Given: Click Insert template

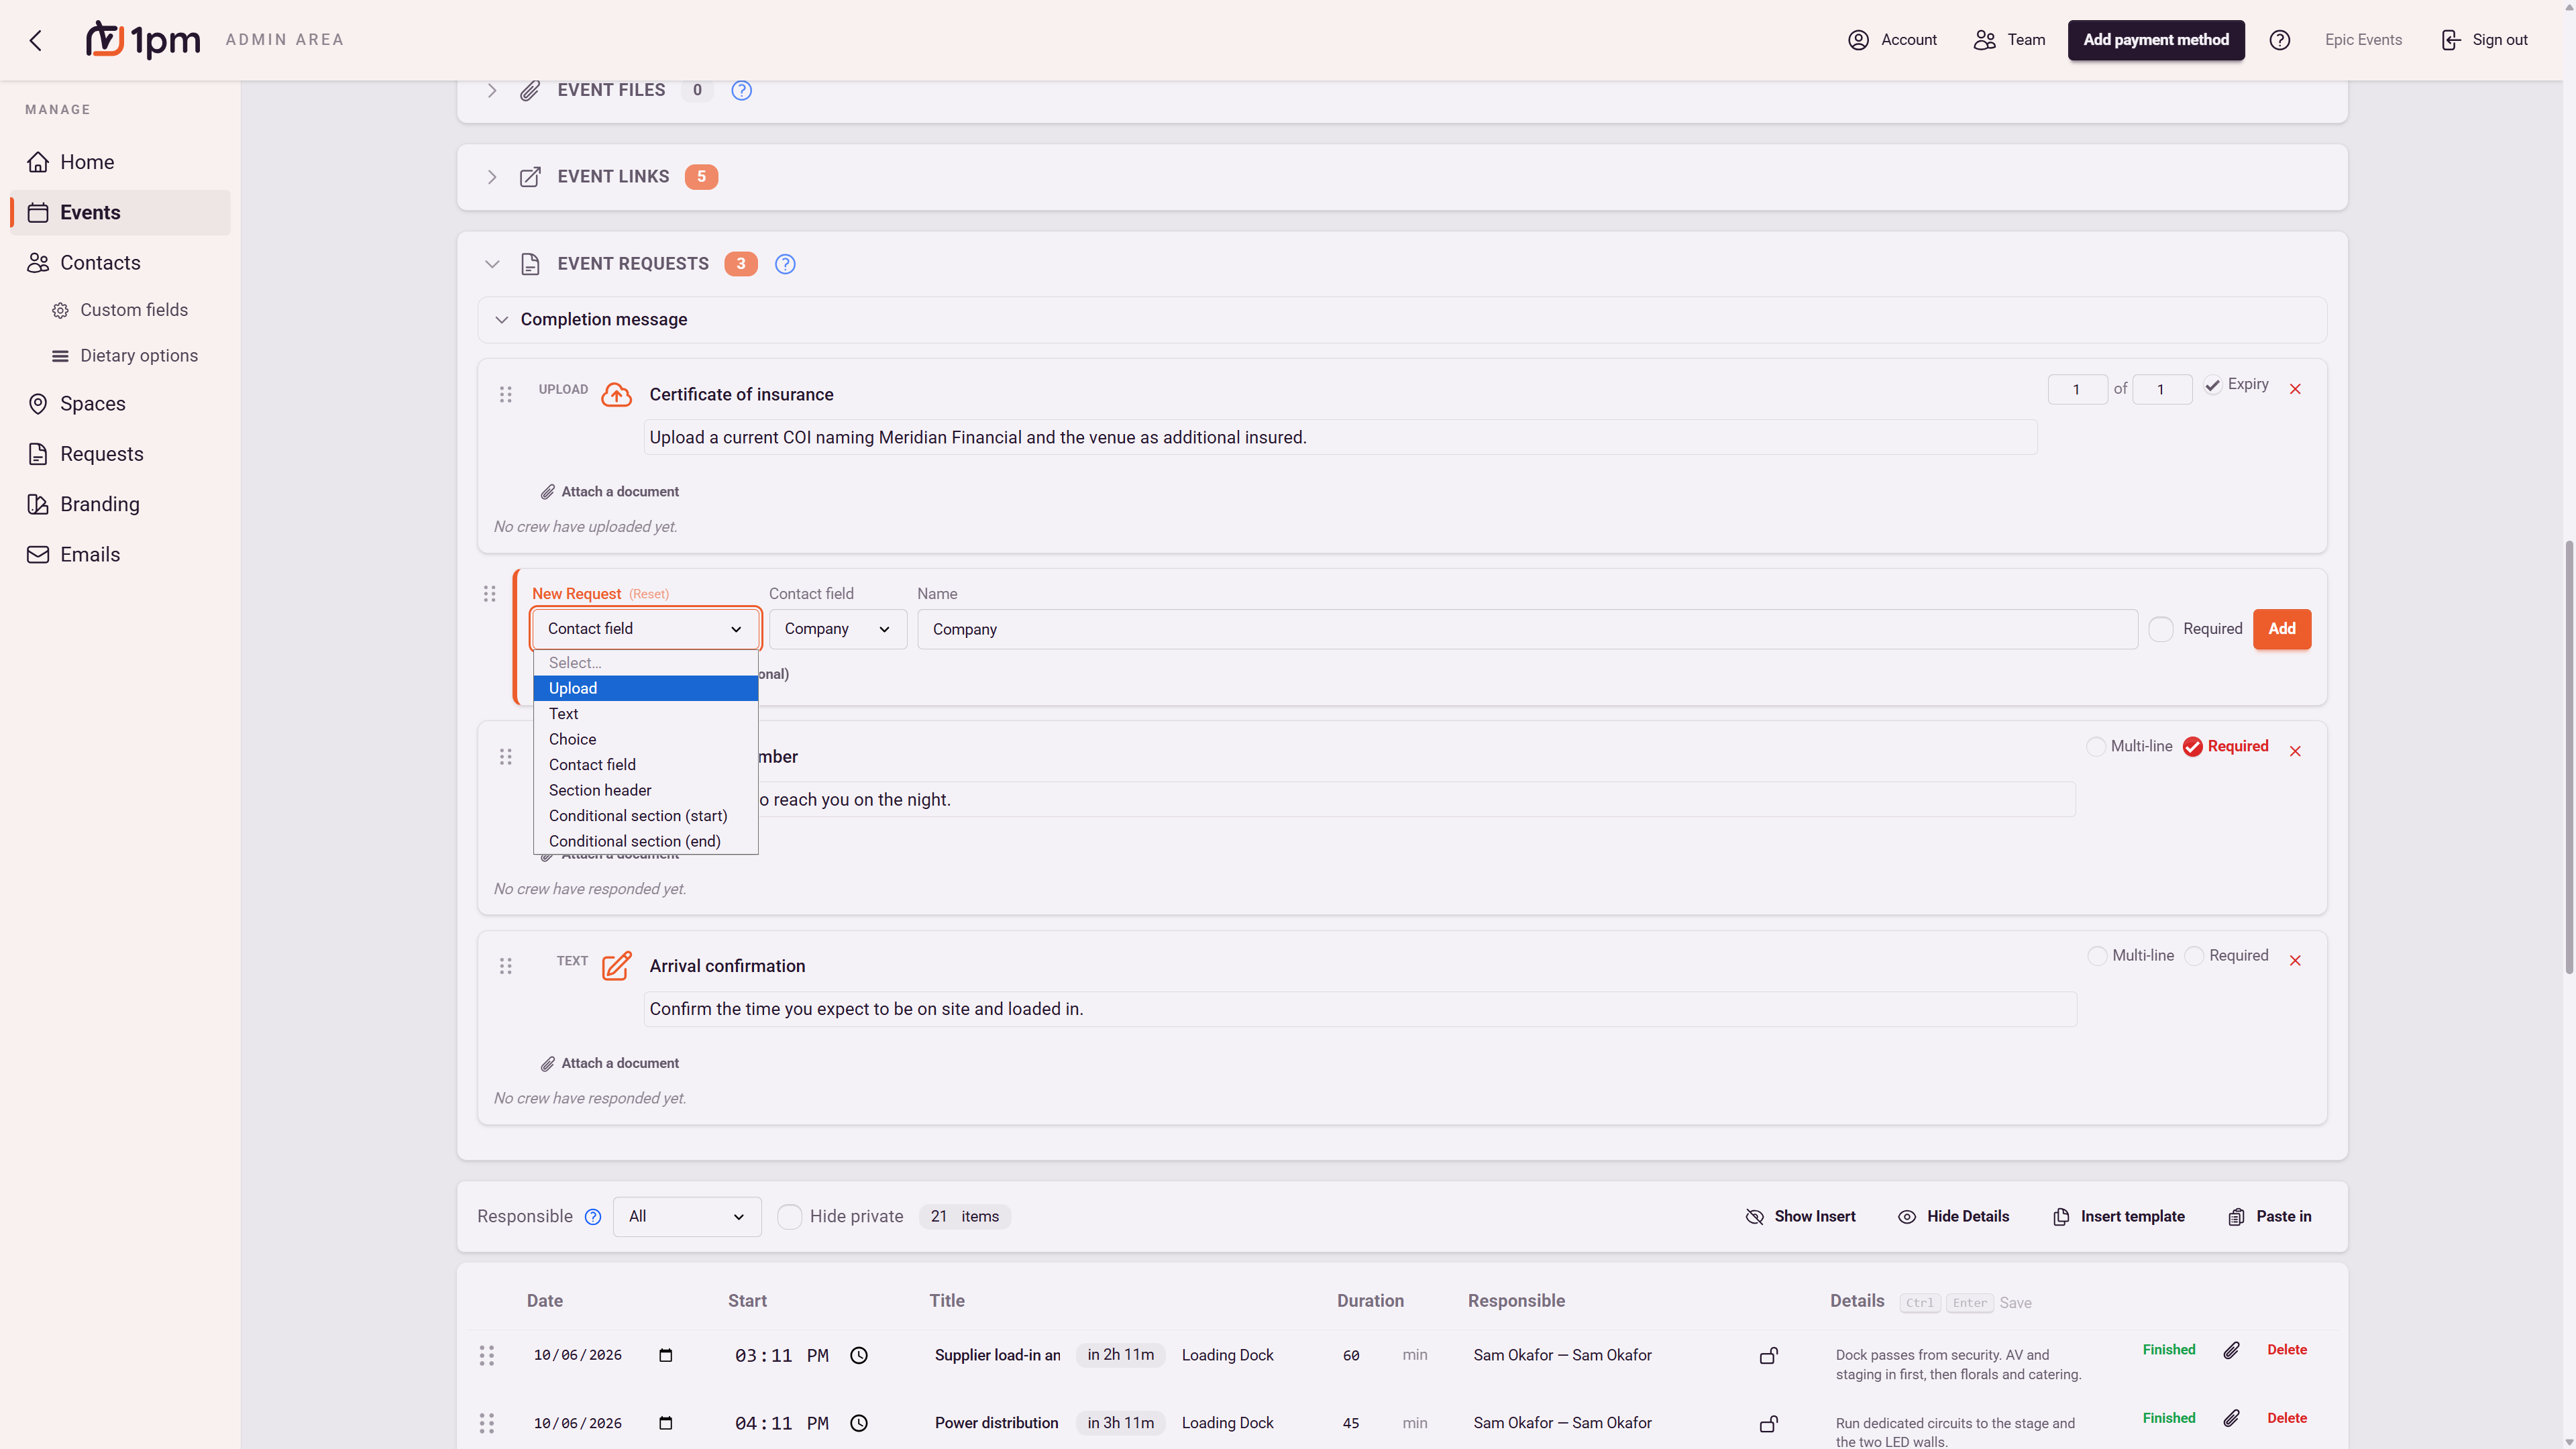Looking at the screenshot, I should pos(2118,1217).
